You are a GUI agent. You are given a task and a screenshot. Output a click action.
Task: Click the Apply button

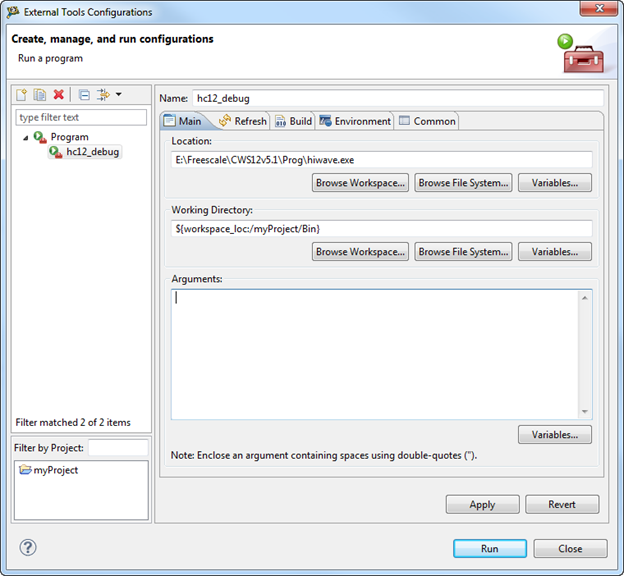pyautogui.click(x=482, y=504)
